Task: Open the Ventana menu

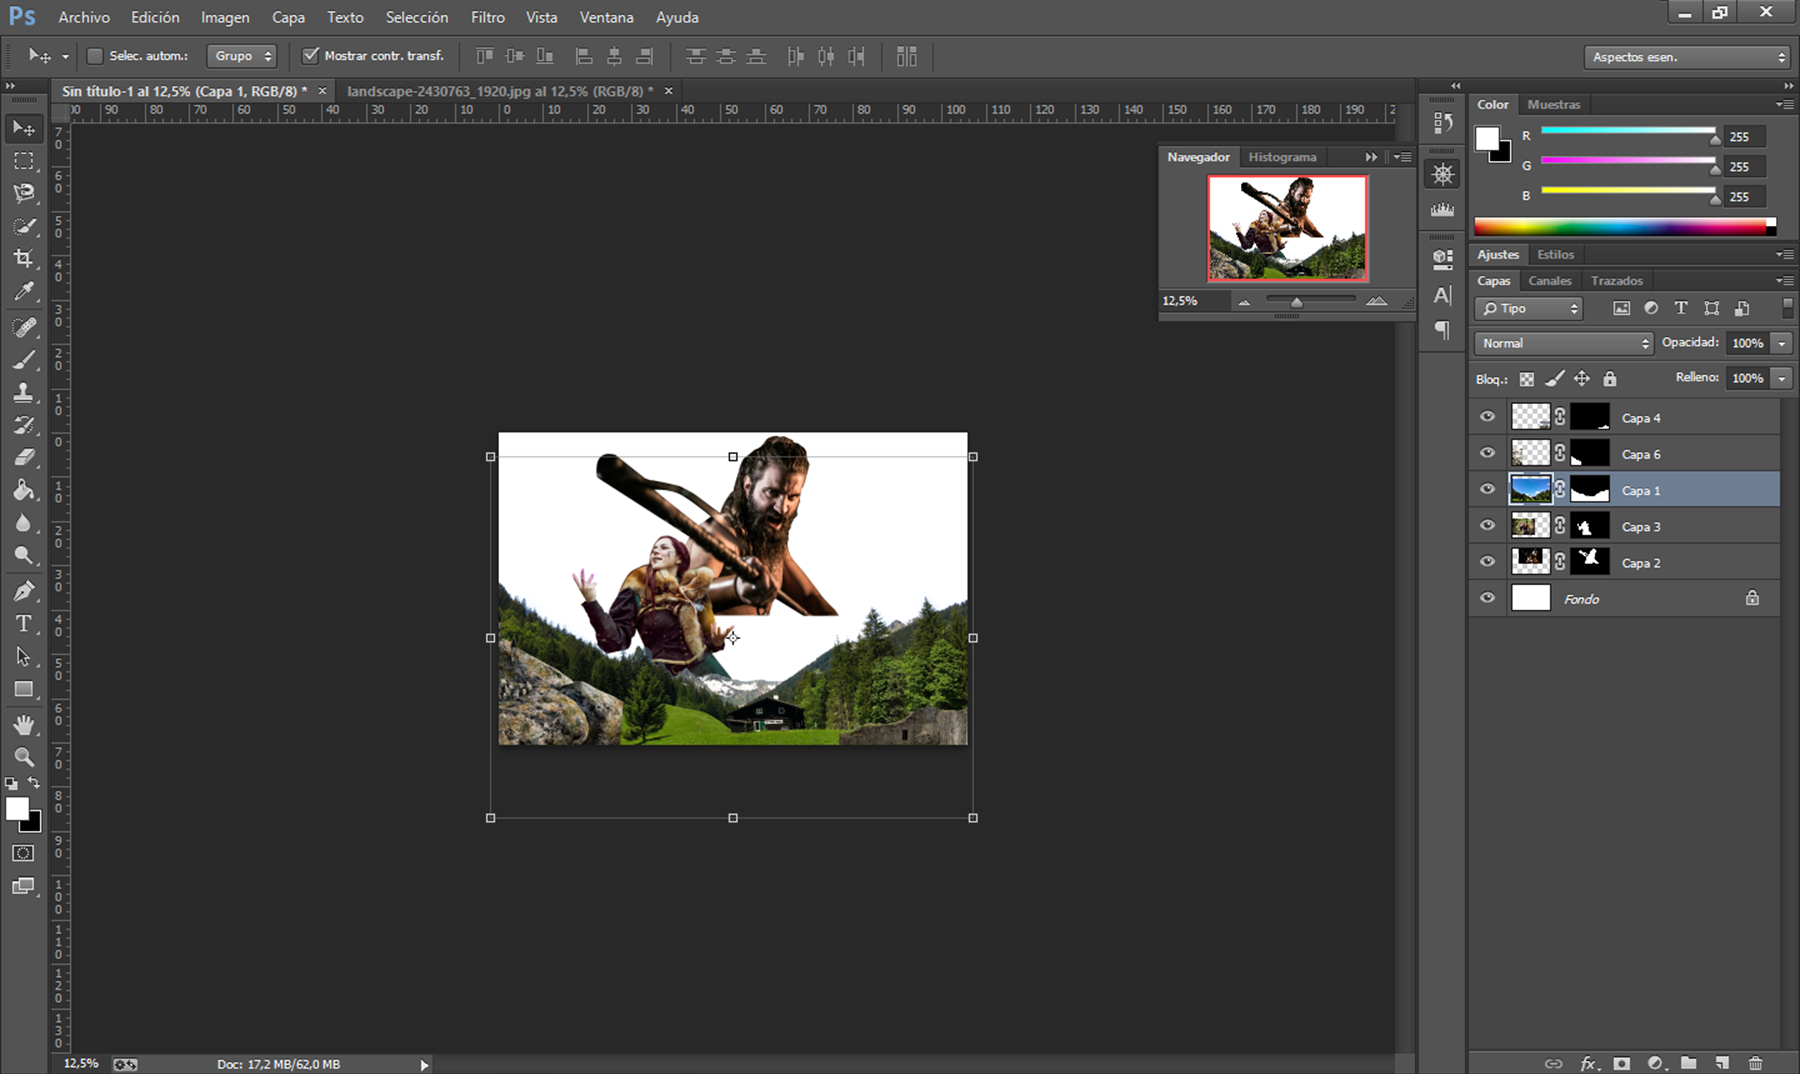Action: point(606,17)
